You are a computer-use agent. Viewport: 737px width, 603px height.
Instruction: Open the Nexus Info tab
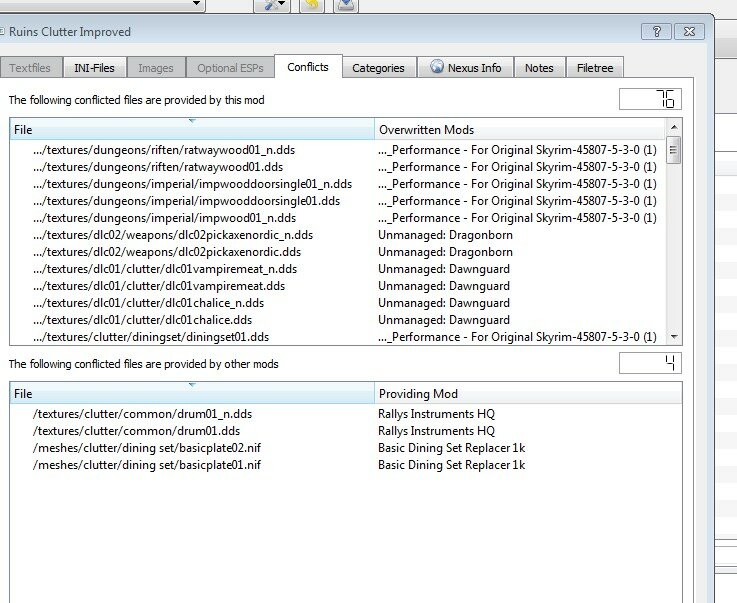469,68
